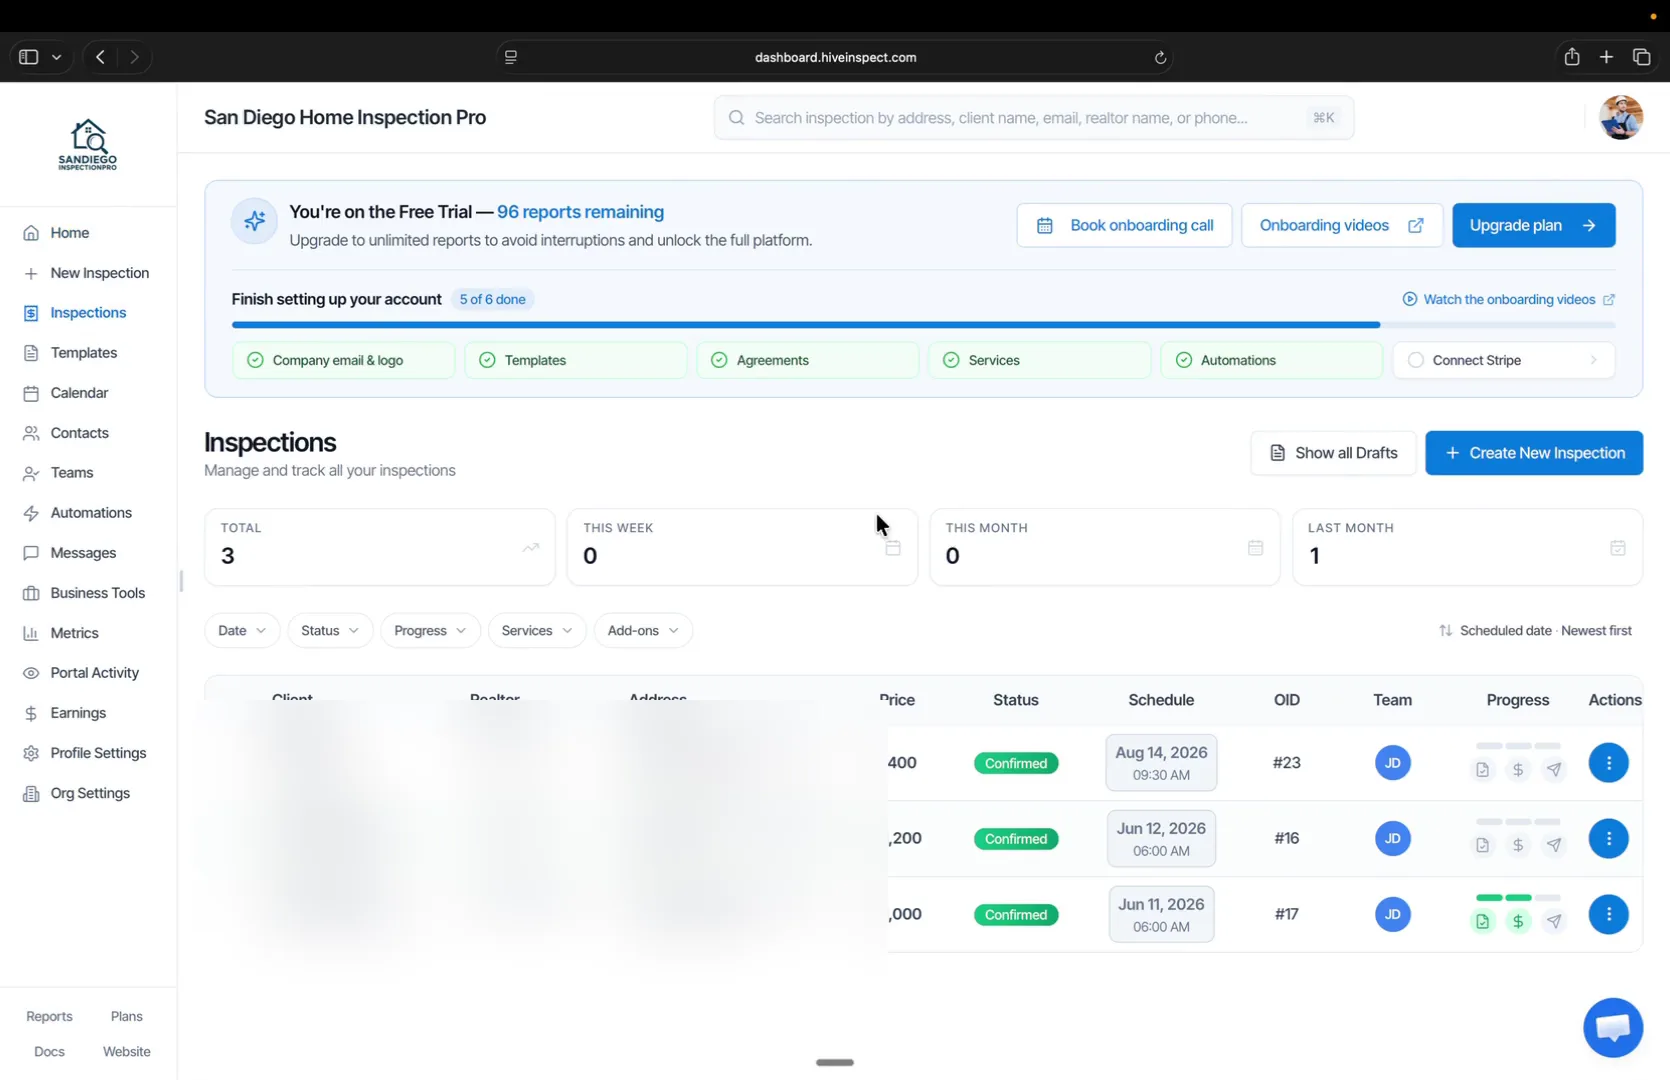
Task: Open the completed Automations setup step
Action: 1271,360
